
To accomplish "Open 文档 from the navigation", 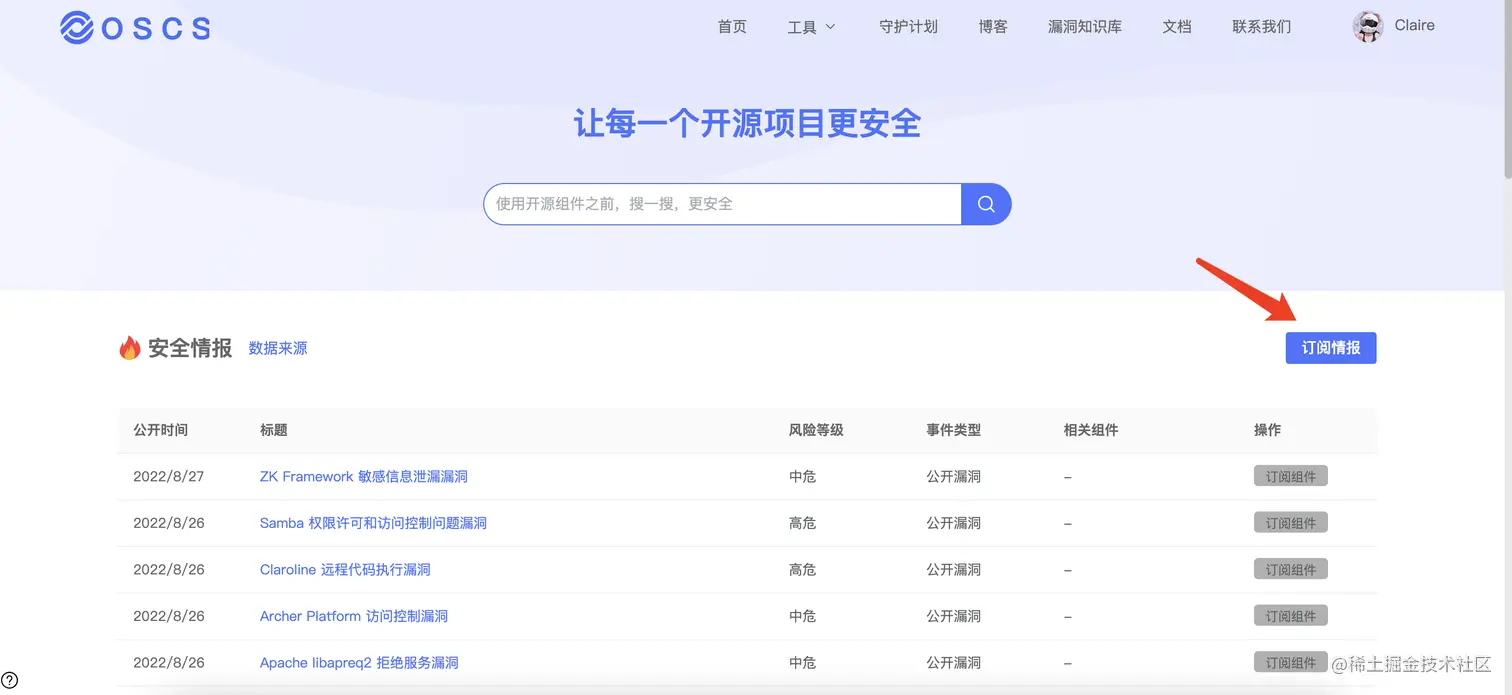I will point(1177,27).
